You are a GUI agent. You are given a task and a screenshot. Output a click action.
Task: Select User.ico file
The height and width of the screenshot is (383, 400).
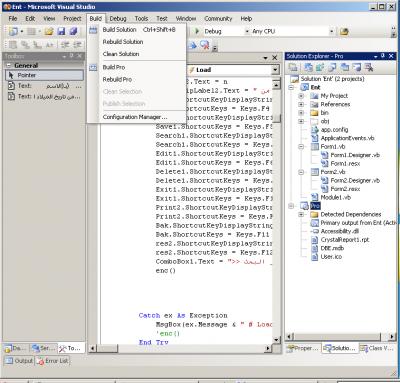[x=331, y=257]
